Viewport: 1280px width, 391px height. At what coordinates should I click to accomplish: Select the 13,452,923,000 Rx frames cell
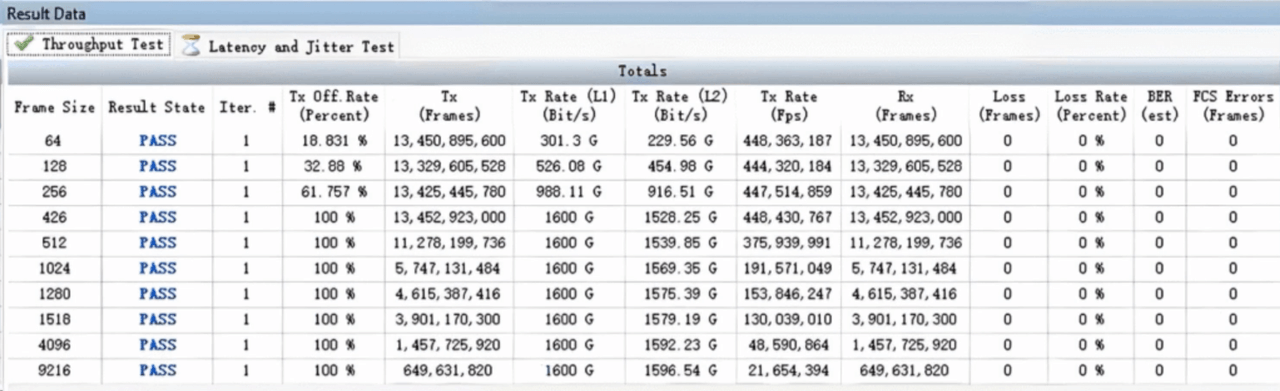(905, 217)
